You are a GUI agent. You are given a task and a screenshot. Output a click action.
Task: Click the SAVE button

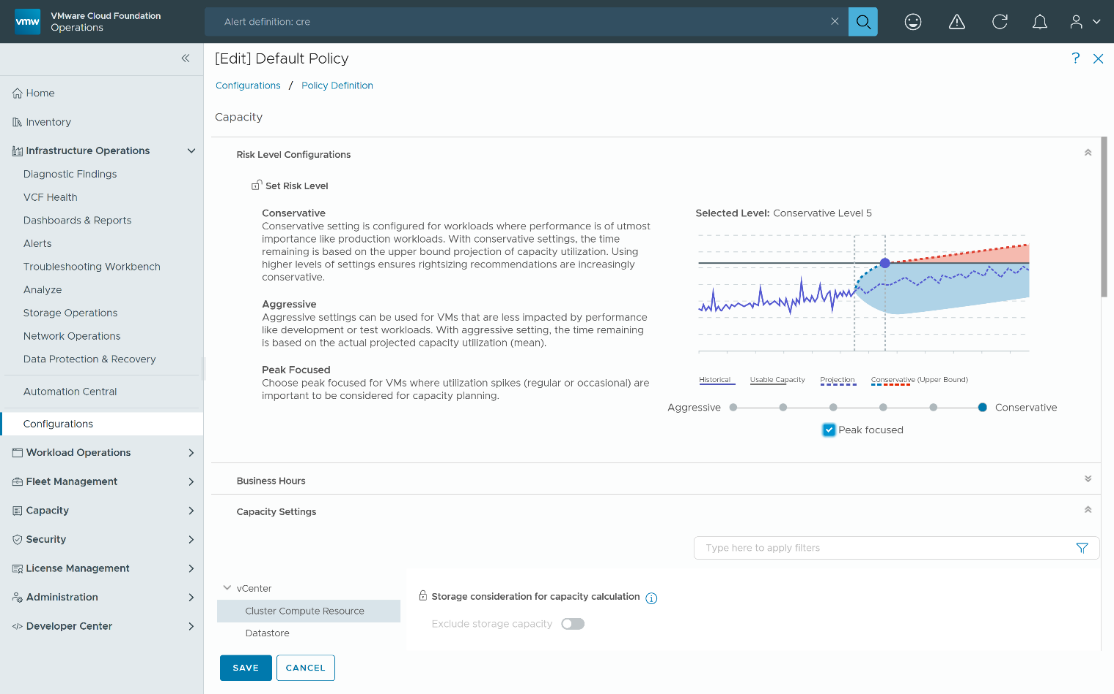click(245, 667)
